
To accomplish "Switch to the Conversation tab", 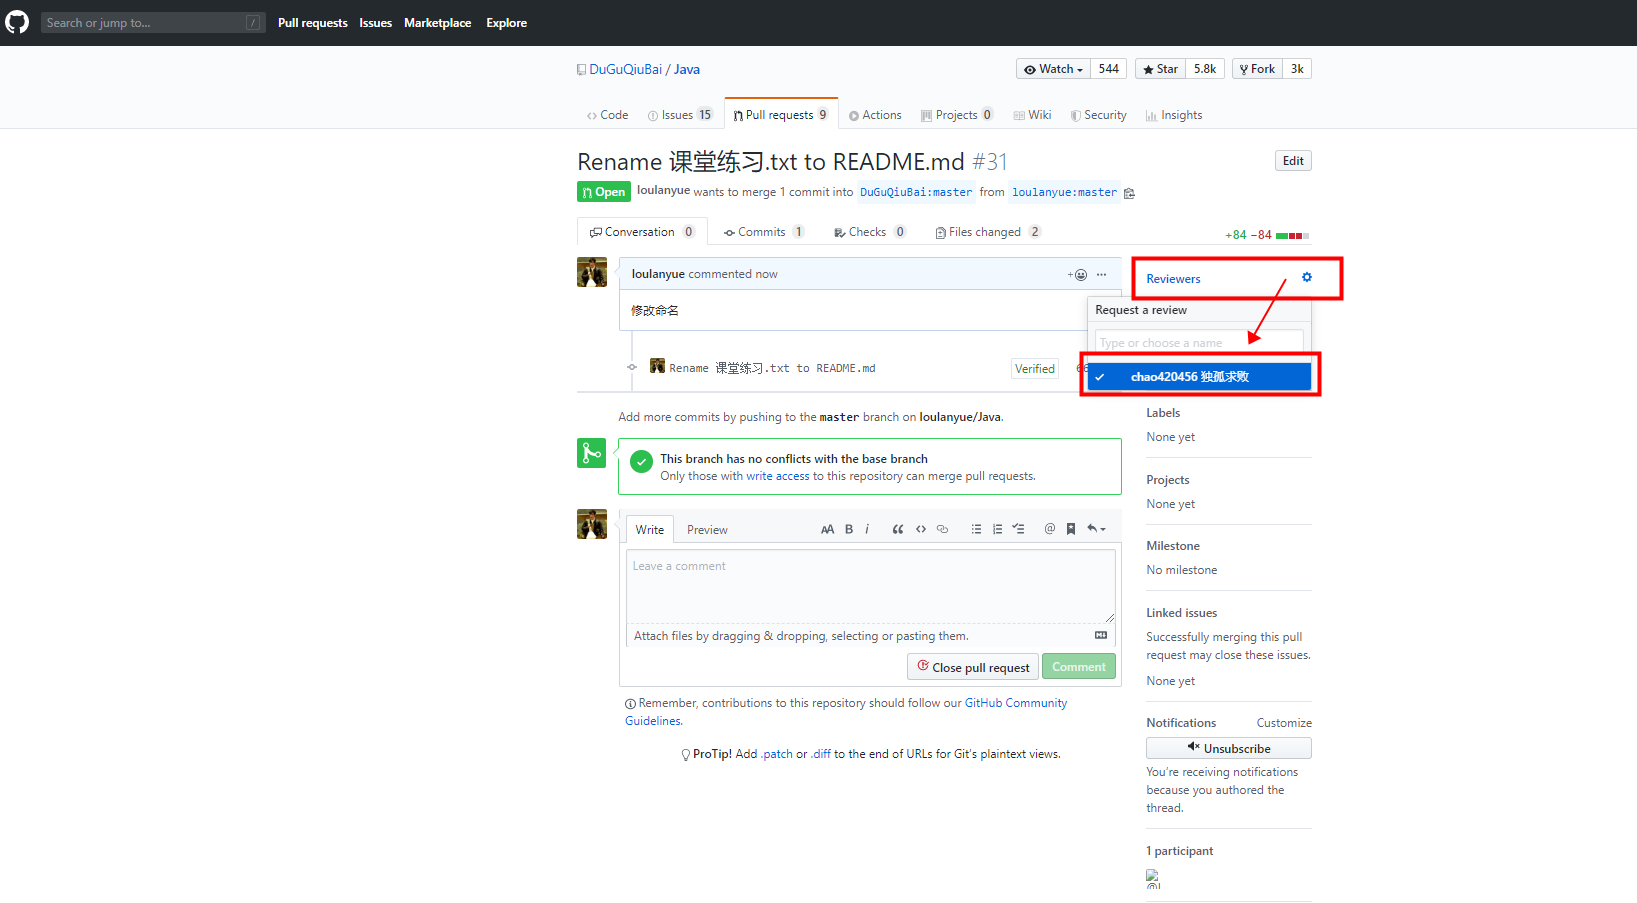I will 642,232.
